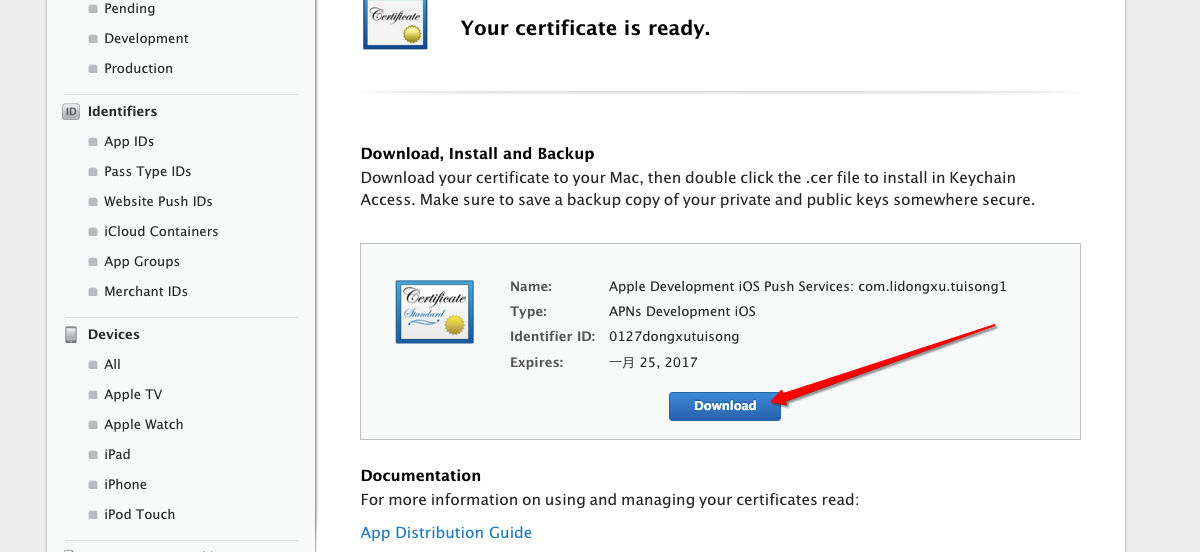Click bullet icon next to Apple Watch
The height and width of the screenshot is (552, 1200).
[93, 425]
